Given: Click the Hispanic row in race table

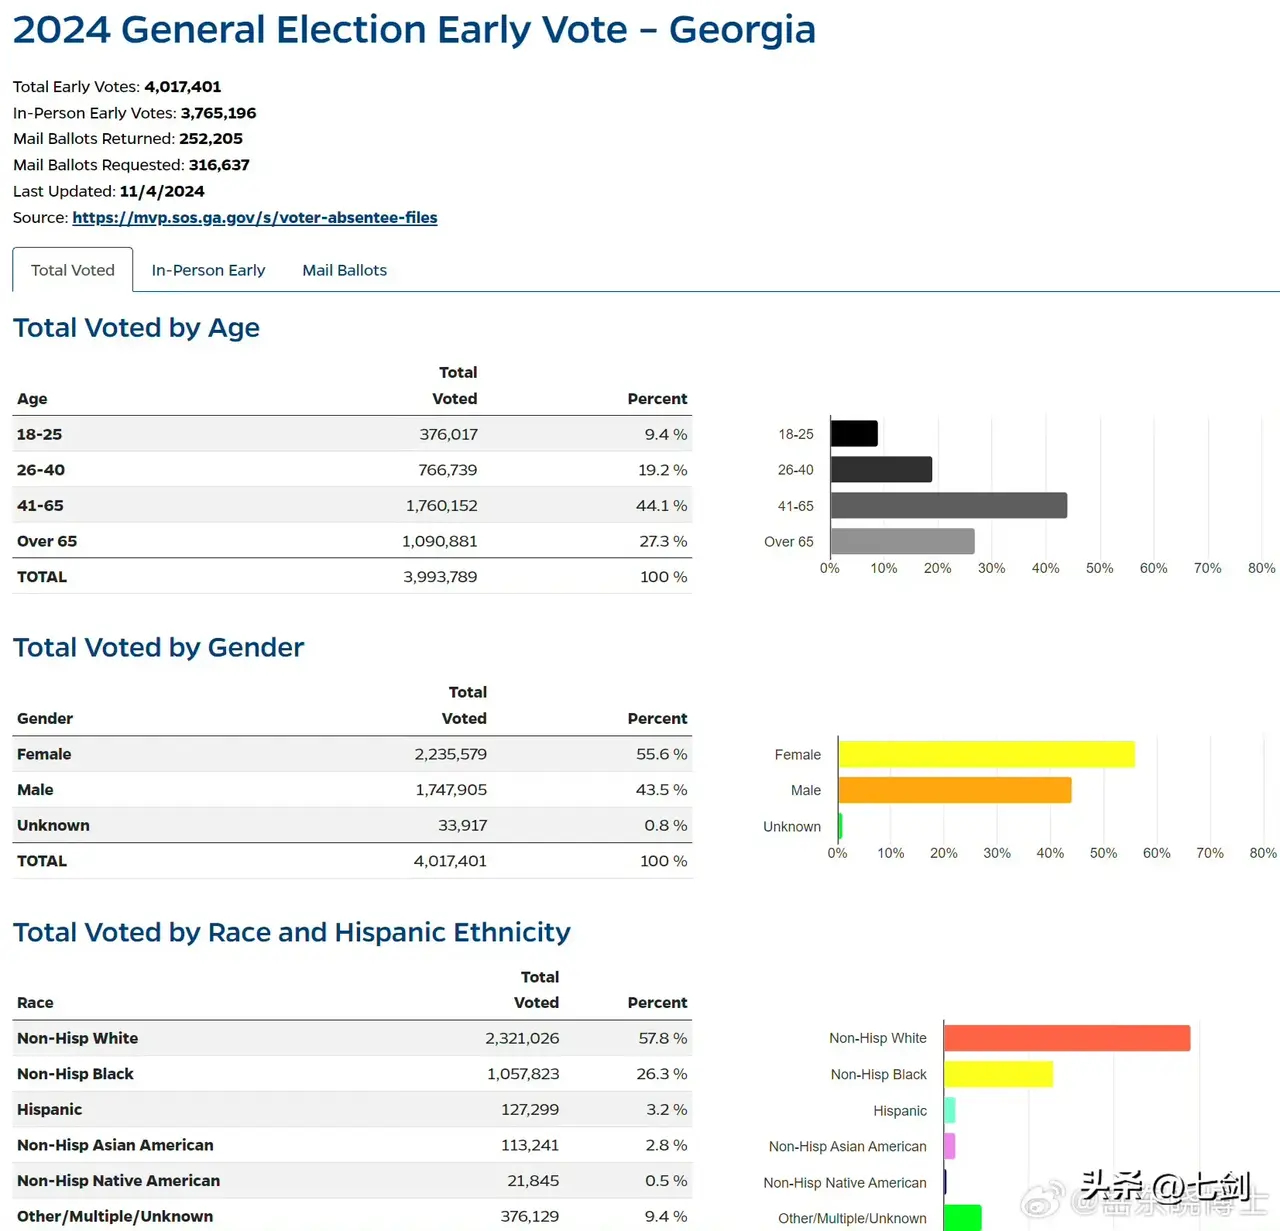Looking at the screenshot, I should click(x=350, y=1109).
